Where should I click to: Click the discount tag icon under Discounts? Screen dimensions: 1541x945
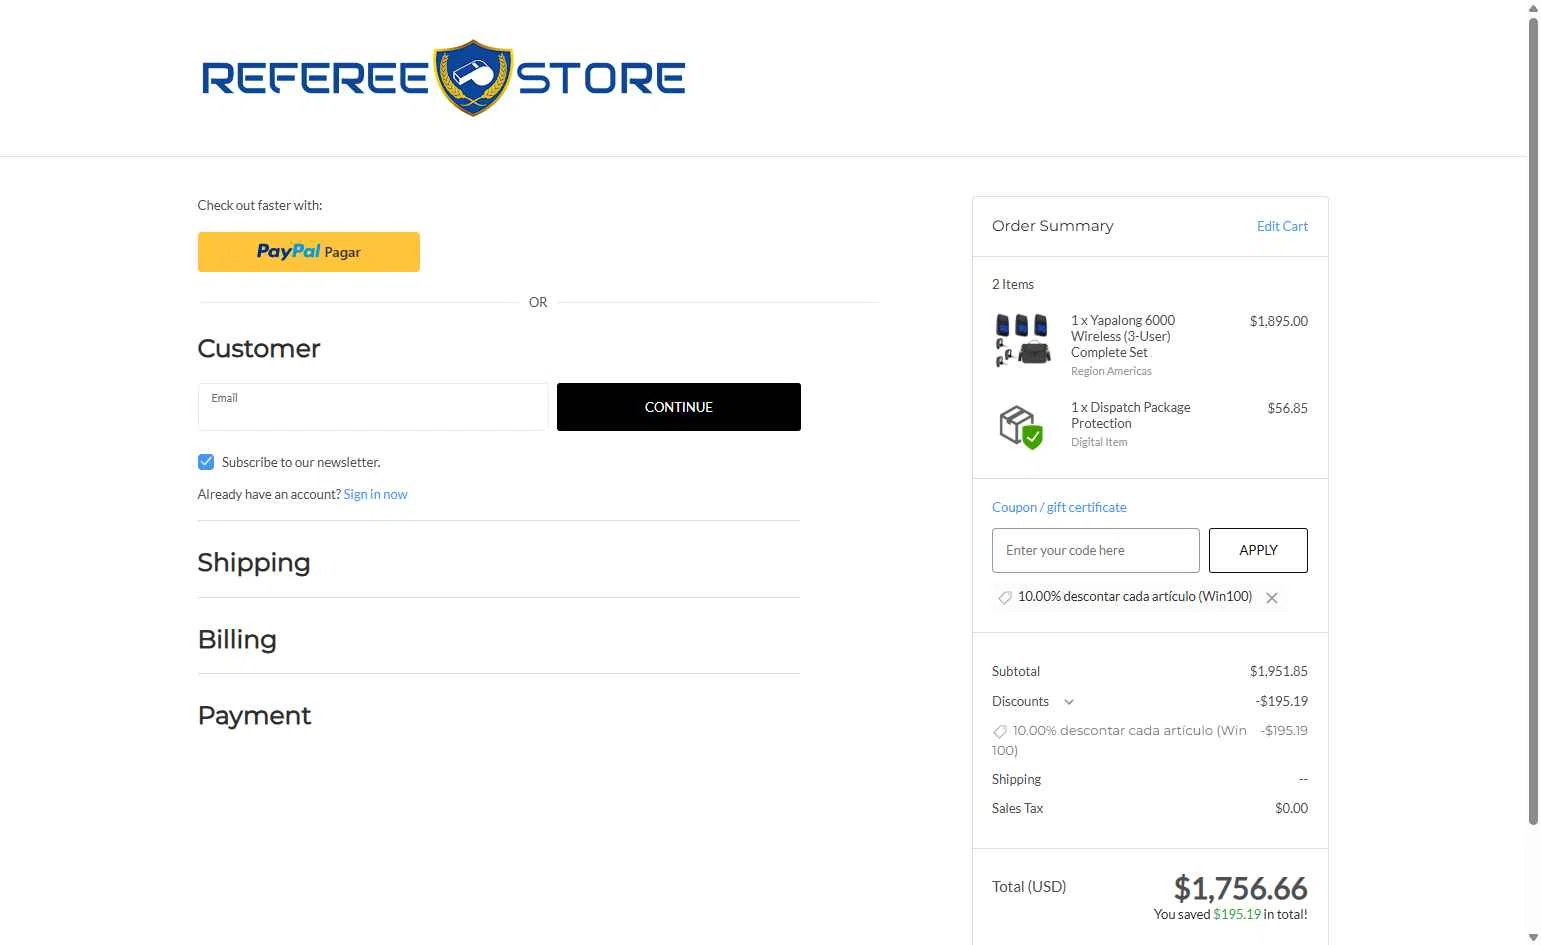(x=1000, y=732)
